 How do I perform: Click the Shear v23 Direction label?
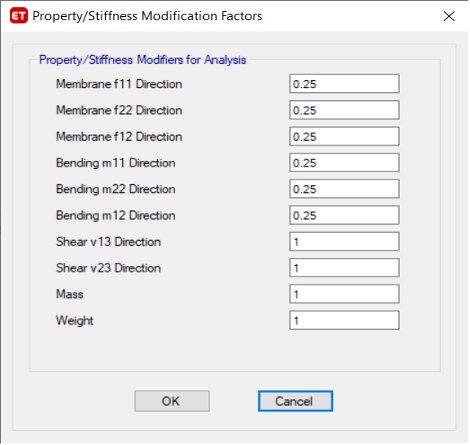pyautogui.click(x=108, y=268)
